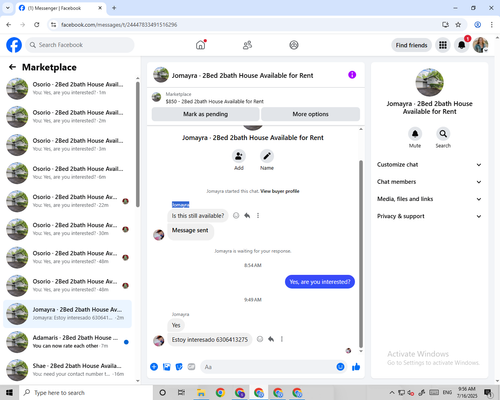Open the Facebook logo home link

click(14, 45)
